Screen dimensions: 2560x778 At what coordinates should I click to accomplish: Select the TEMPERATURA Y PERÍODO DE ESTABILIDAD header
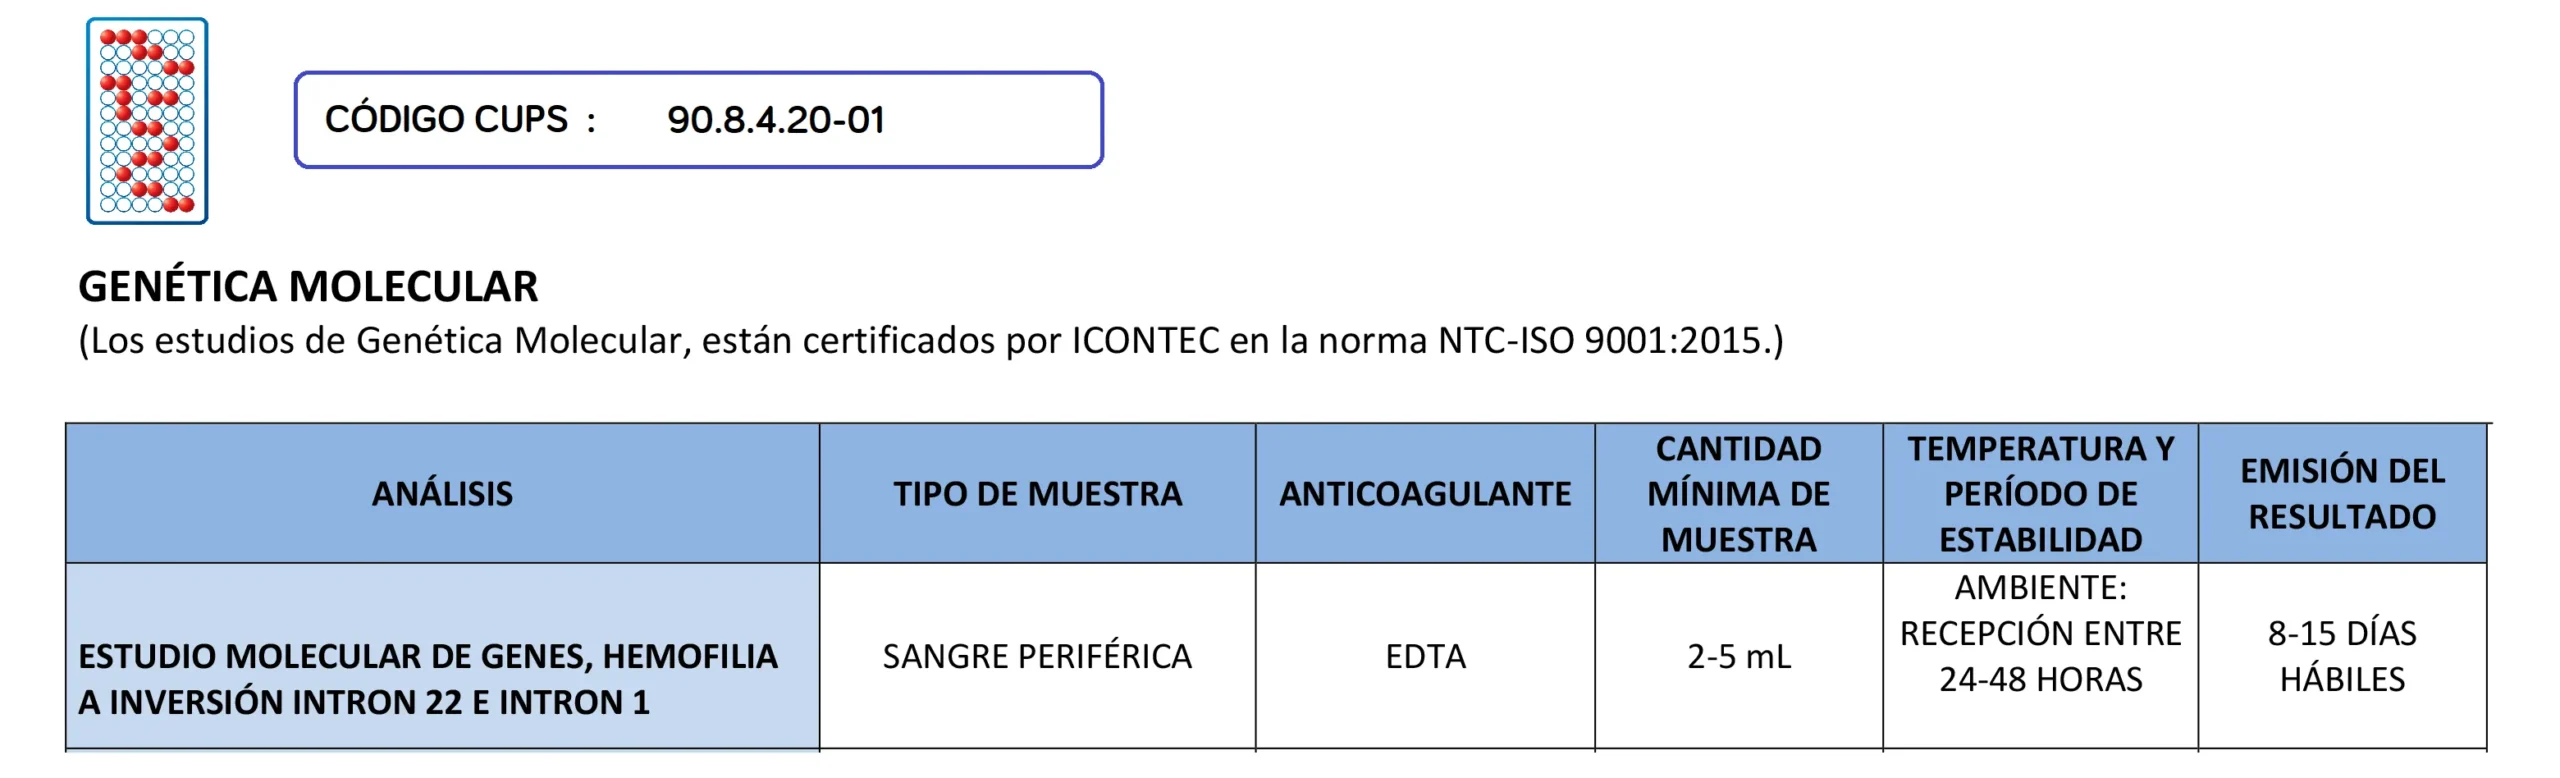2040,494
